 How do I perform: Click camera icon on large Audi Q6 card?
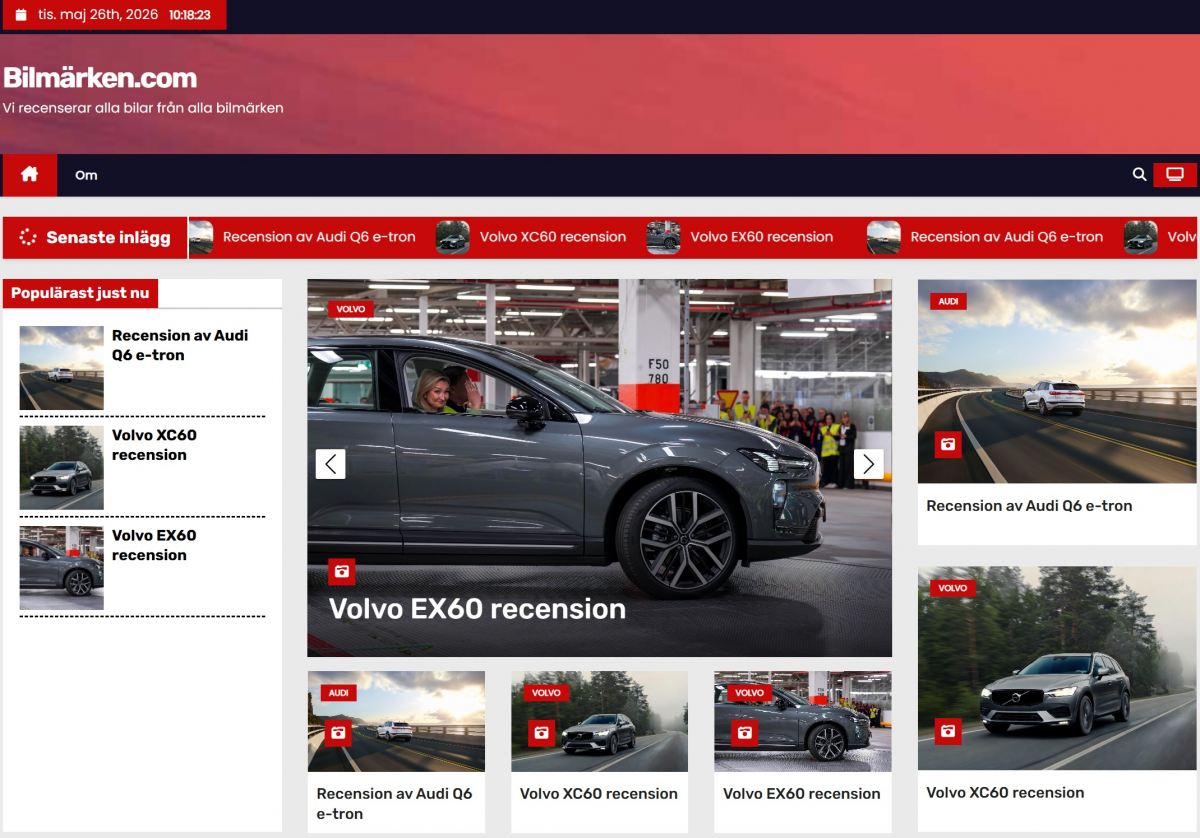(948, 444)
